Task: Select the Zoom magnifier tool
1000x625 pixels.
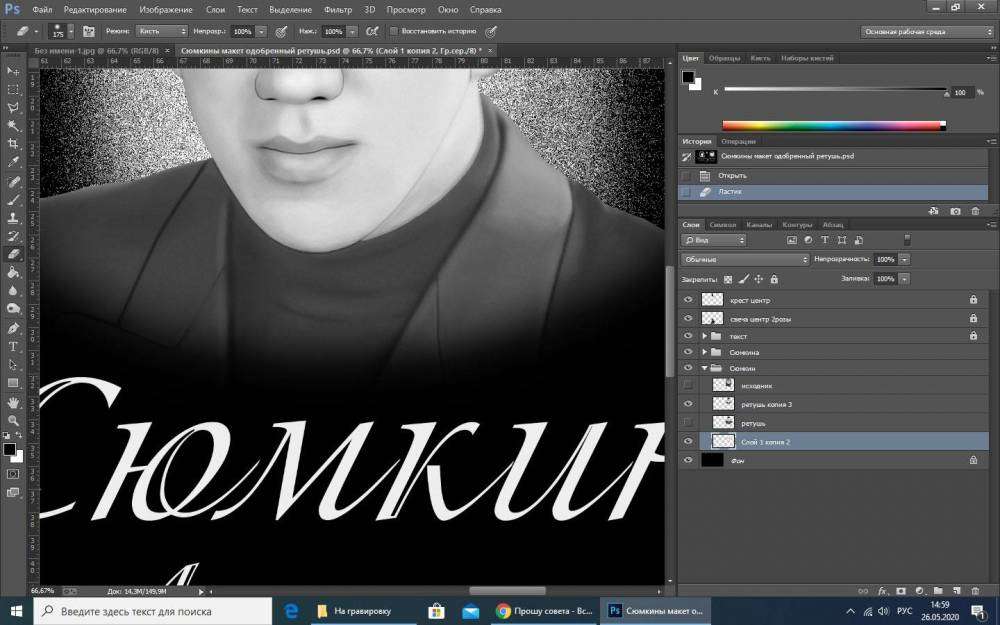Action: [x=13, y=419]
